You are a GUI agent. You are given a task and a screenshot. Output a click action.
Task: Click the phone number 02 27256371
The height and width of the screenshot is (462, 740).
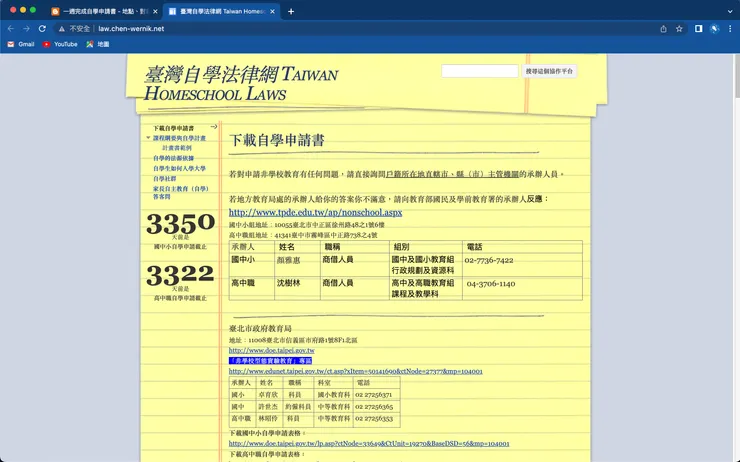[373, 395]
